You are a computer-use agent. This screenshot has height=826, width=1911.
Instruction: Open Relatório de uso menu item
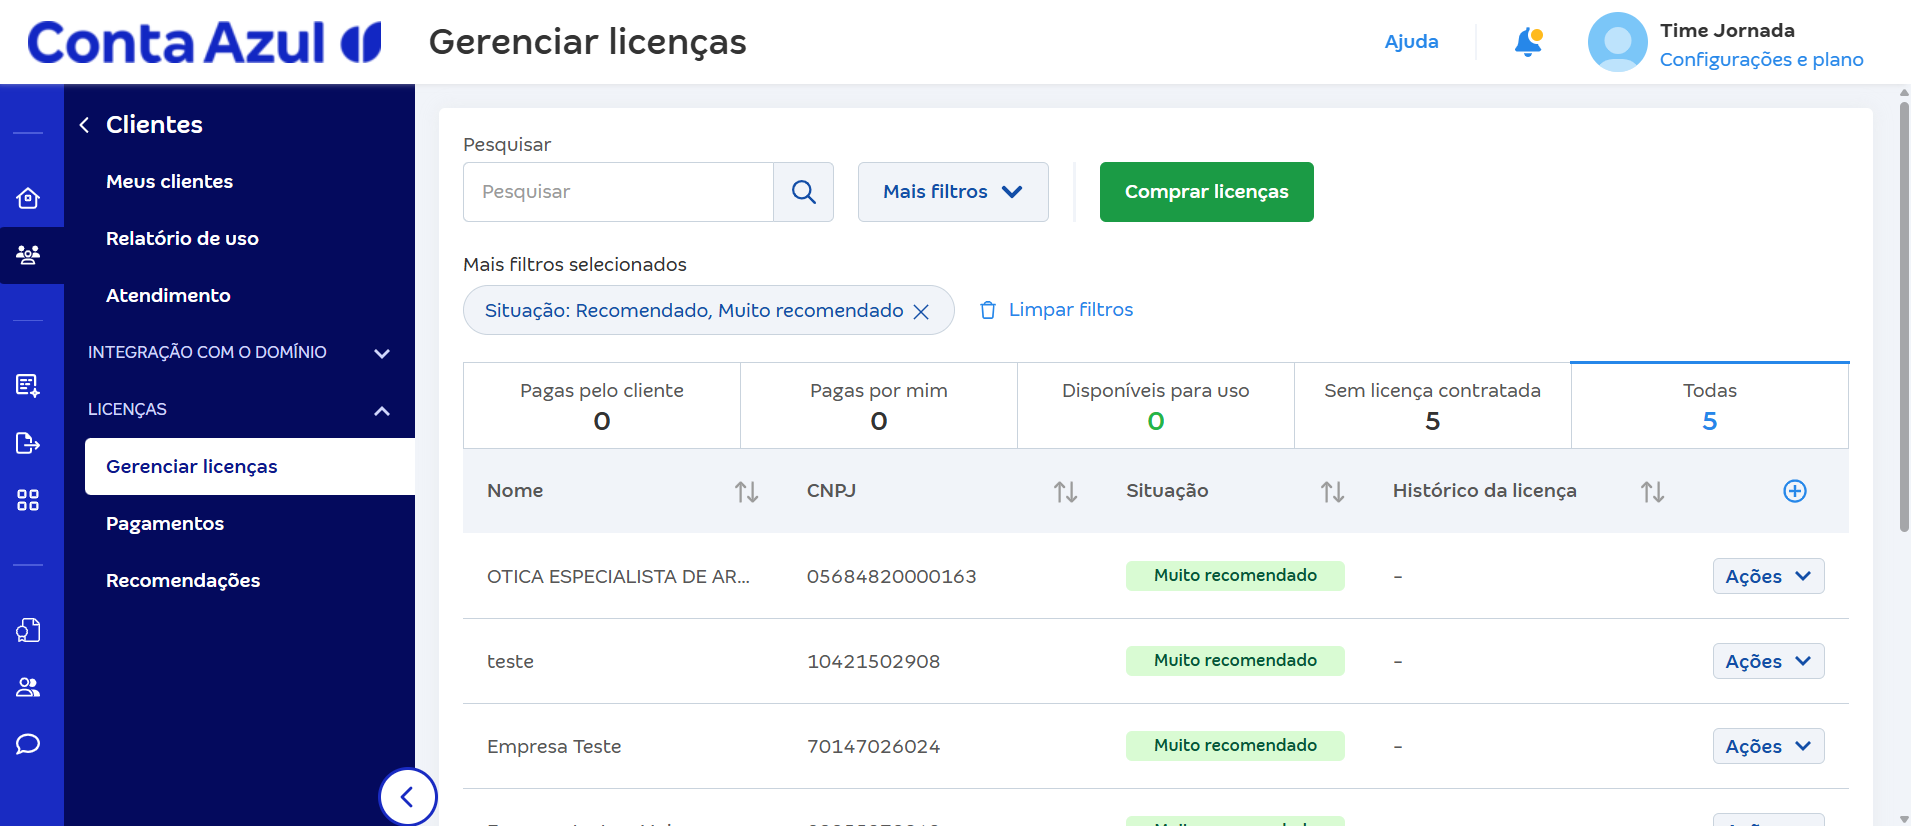pos(182,239)
